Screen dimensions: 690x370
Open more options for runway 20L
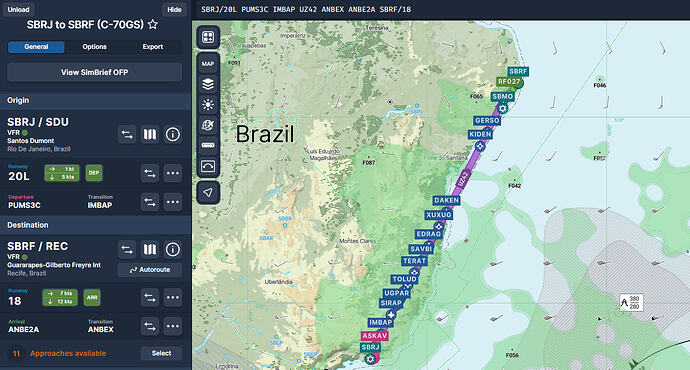[172, 173]
